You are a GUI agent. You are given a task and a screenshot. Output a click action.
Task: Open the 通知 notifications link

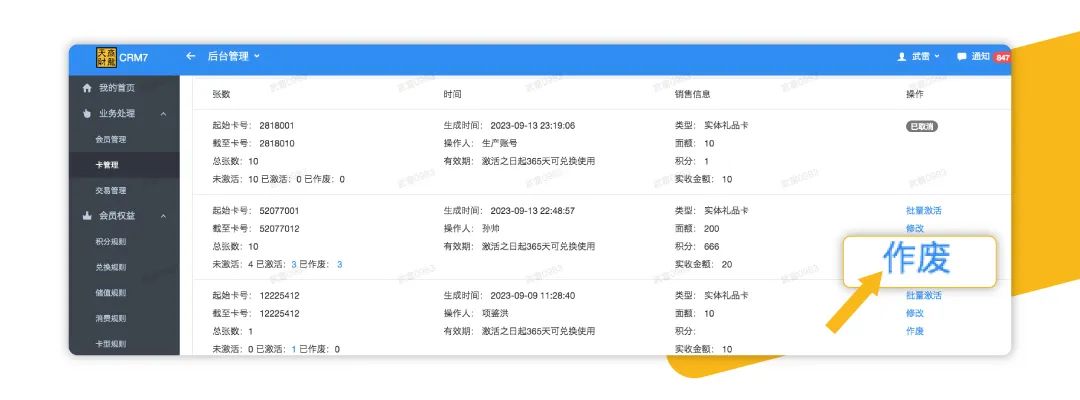point(981,57)
